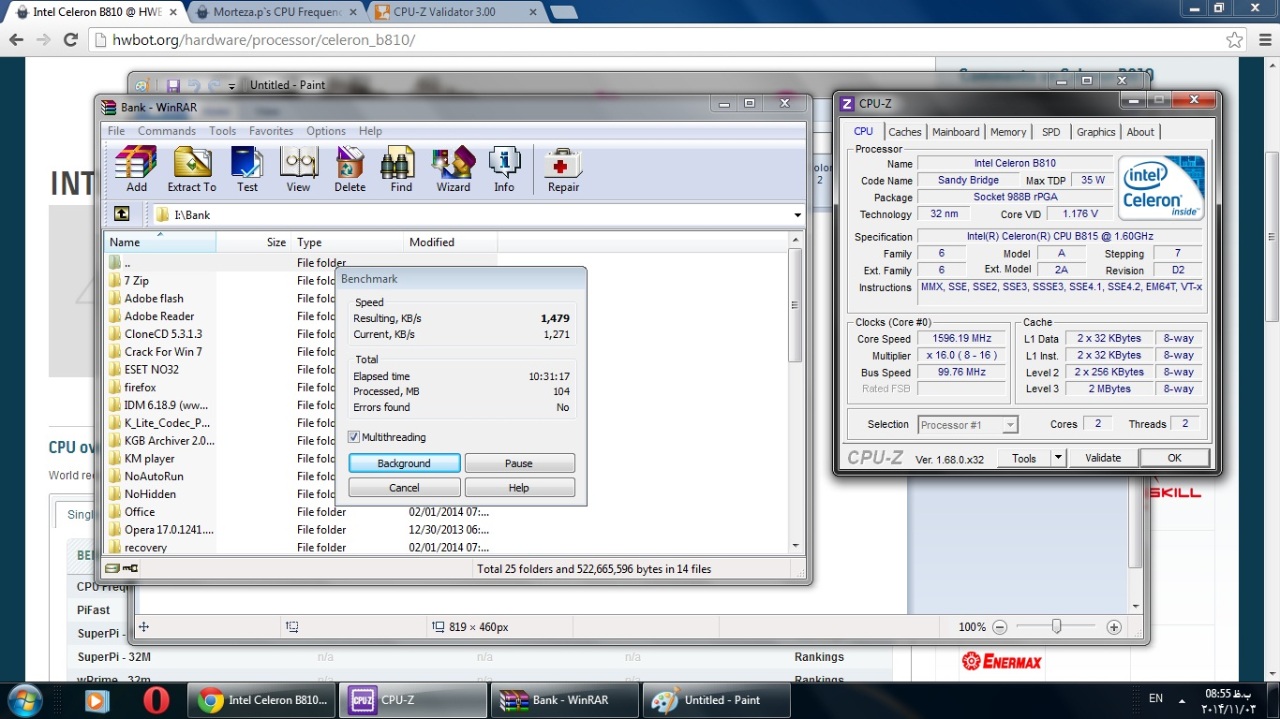Image resolution: width=1280 pixels, height=719 pixels.
Task: Switch to CPU-Z Mainboard tab
Action: [x=956, y=132]
